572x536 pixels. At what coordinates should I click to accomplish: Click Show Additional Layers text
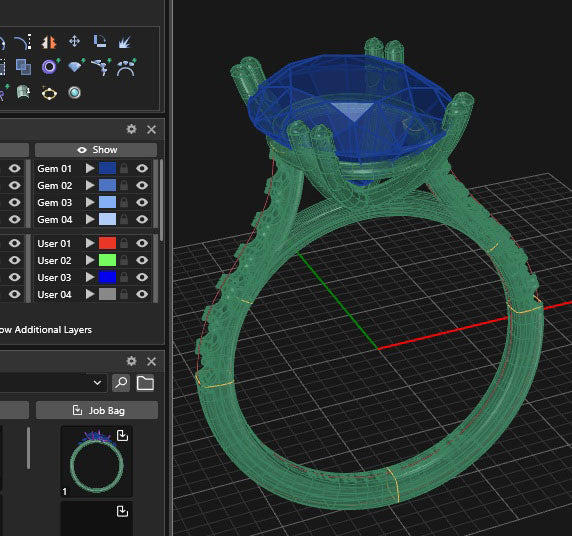click(x=46, y=330)
